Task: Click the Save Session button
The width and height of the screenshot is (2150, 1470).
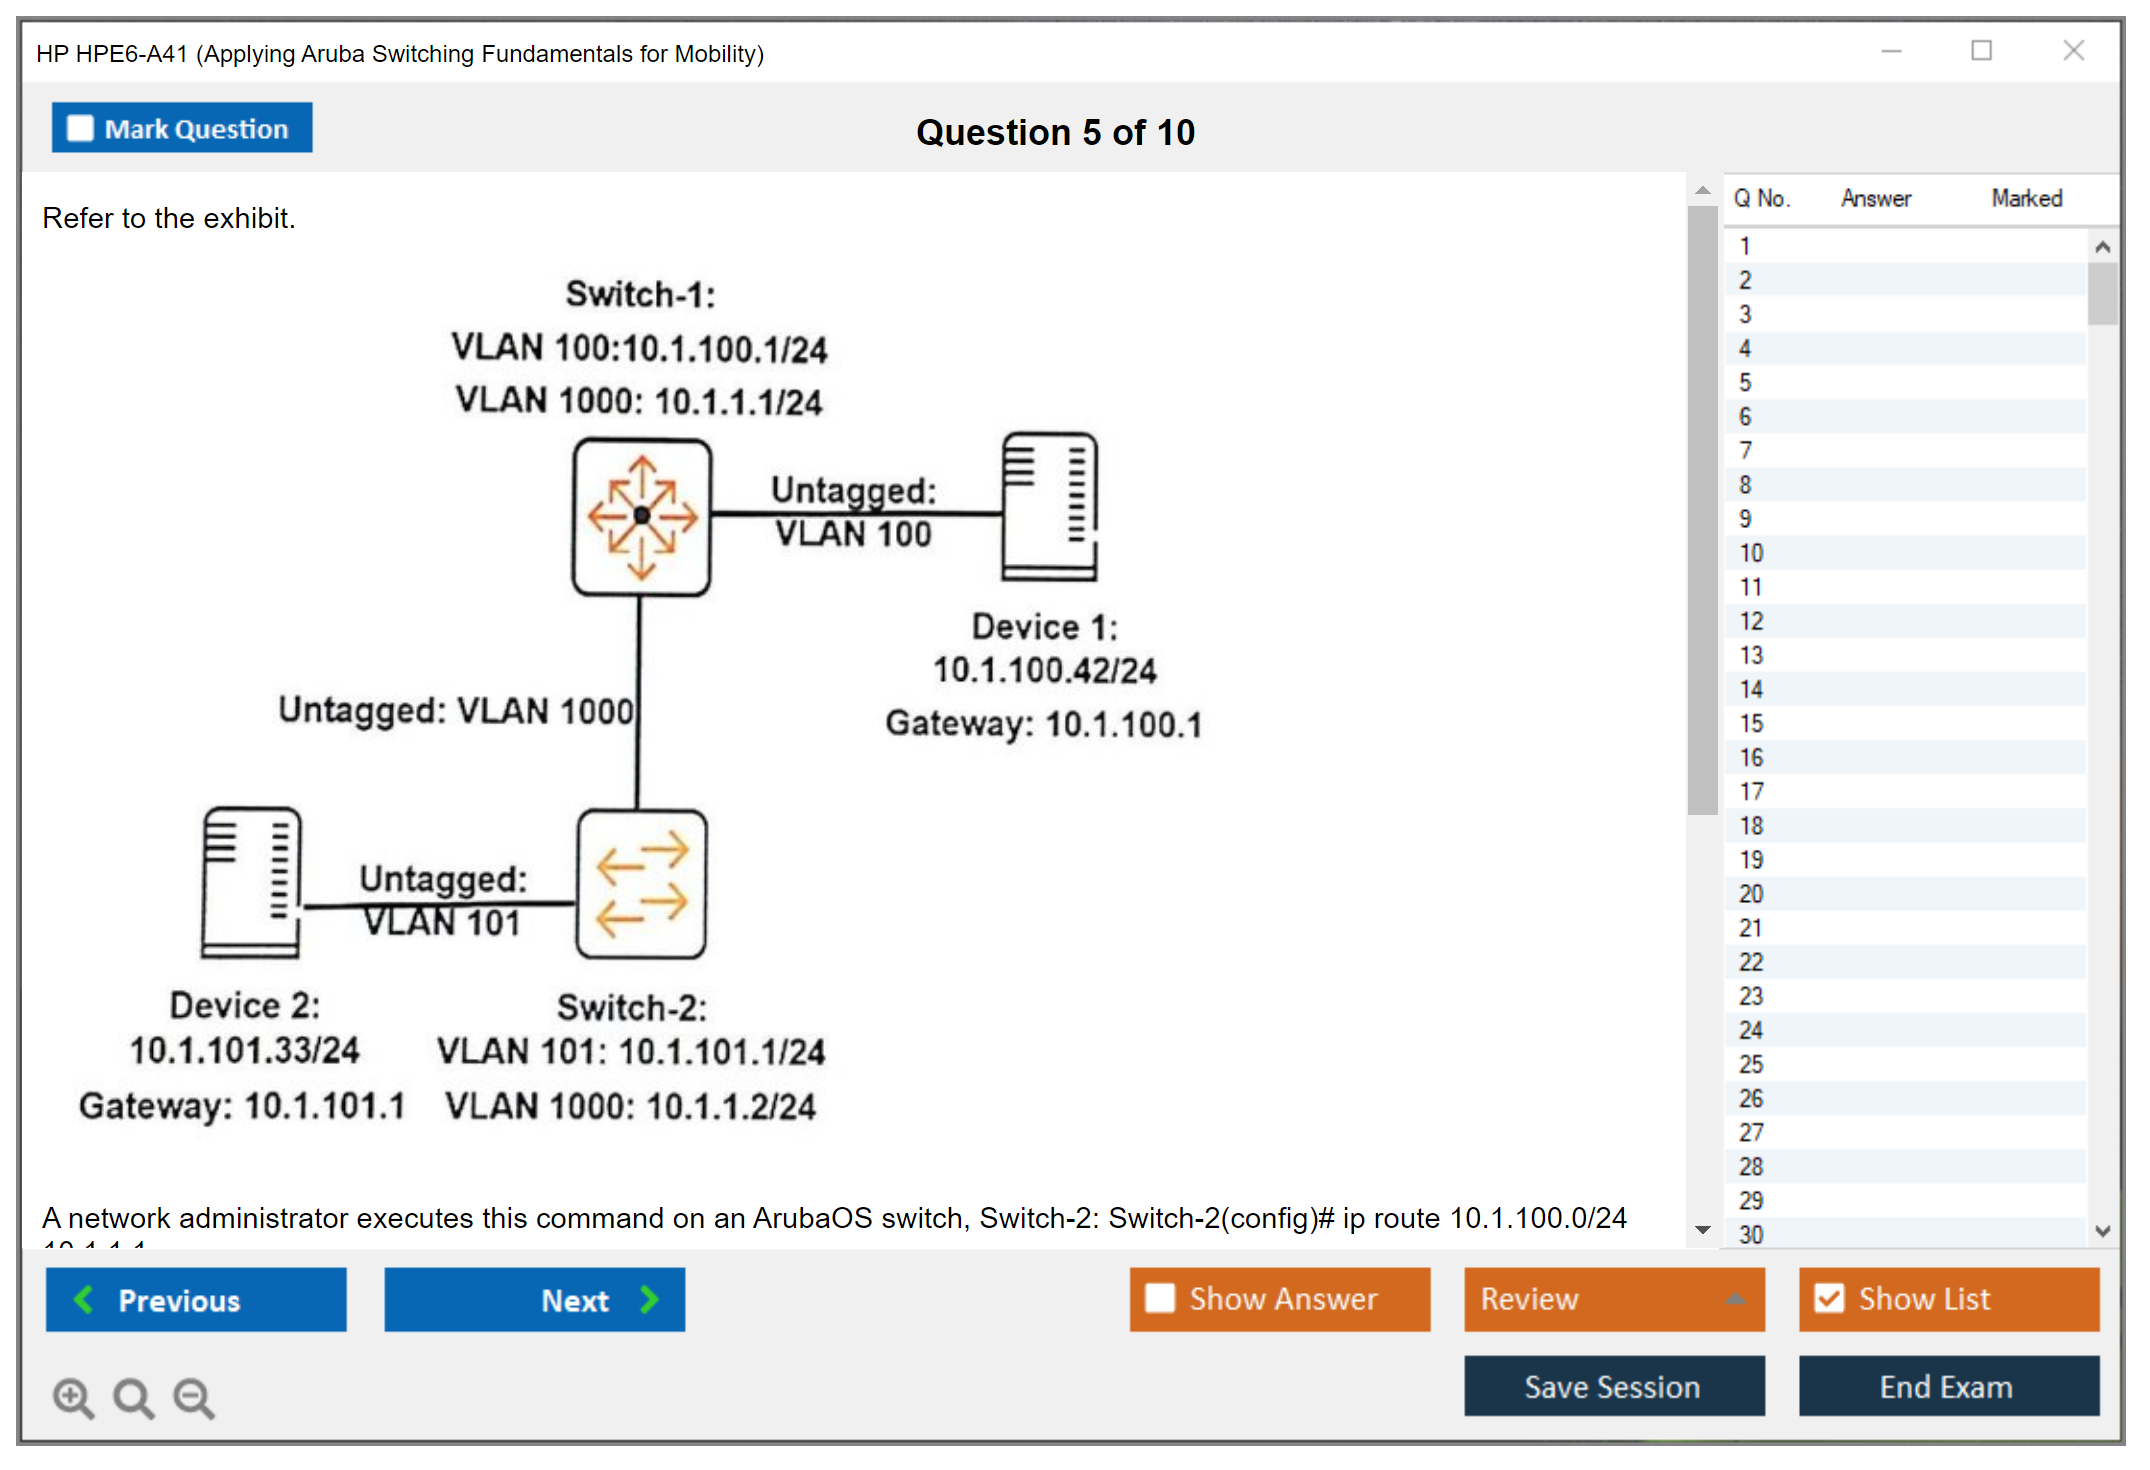Action: 1613,1386
